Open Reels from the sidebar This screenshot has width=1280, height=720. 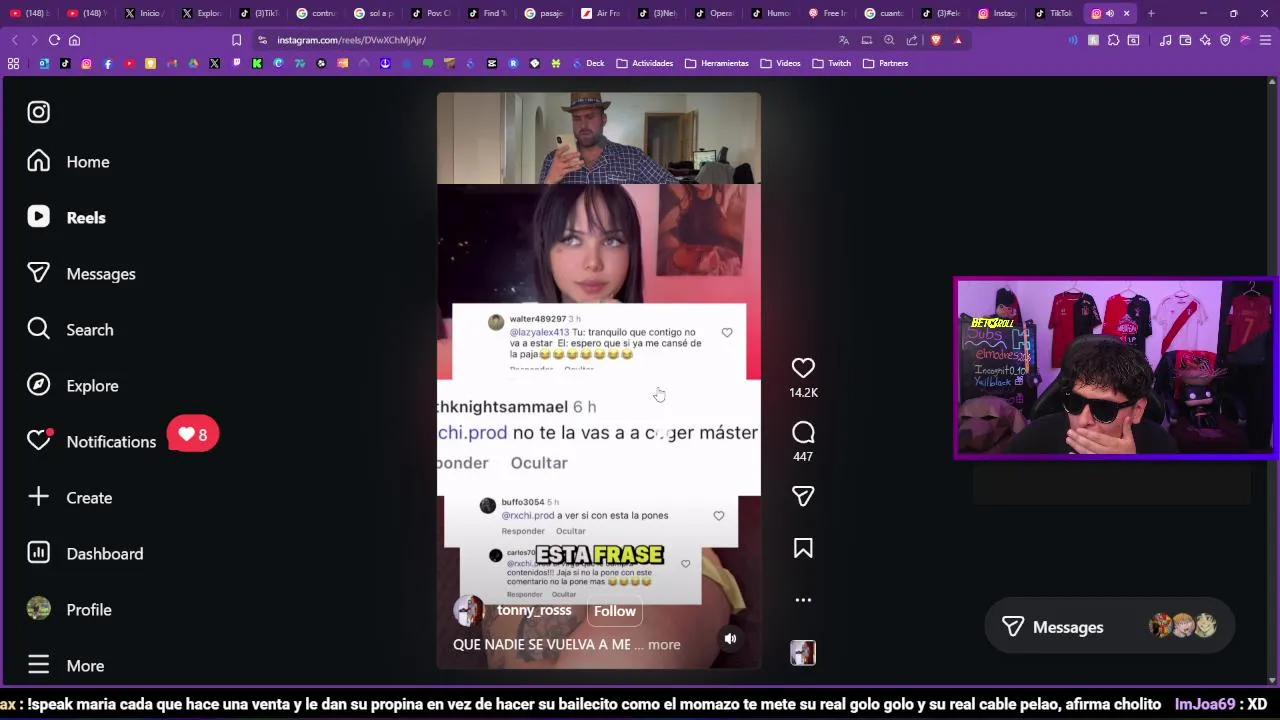66,218
